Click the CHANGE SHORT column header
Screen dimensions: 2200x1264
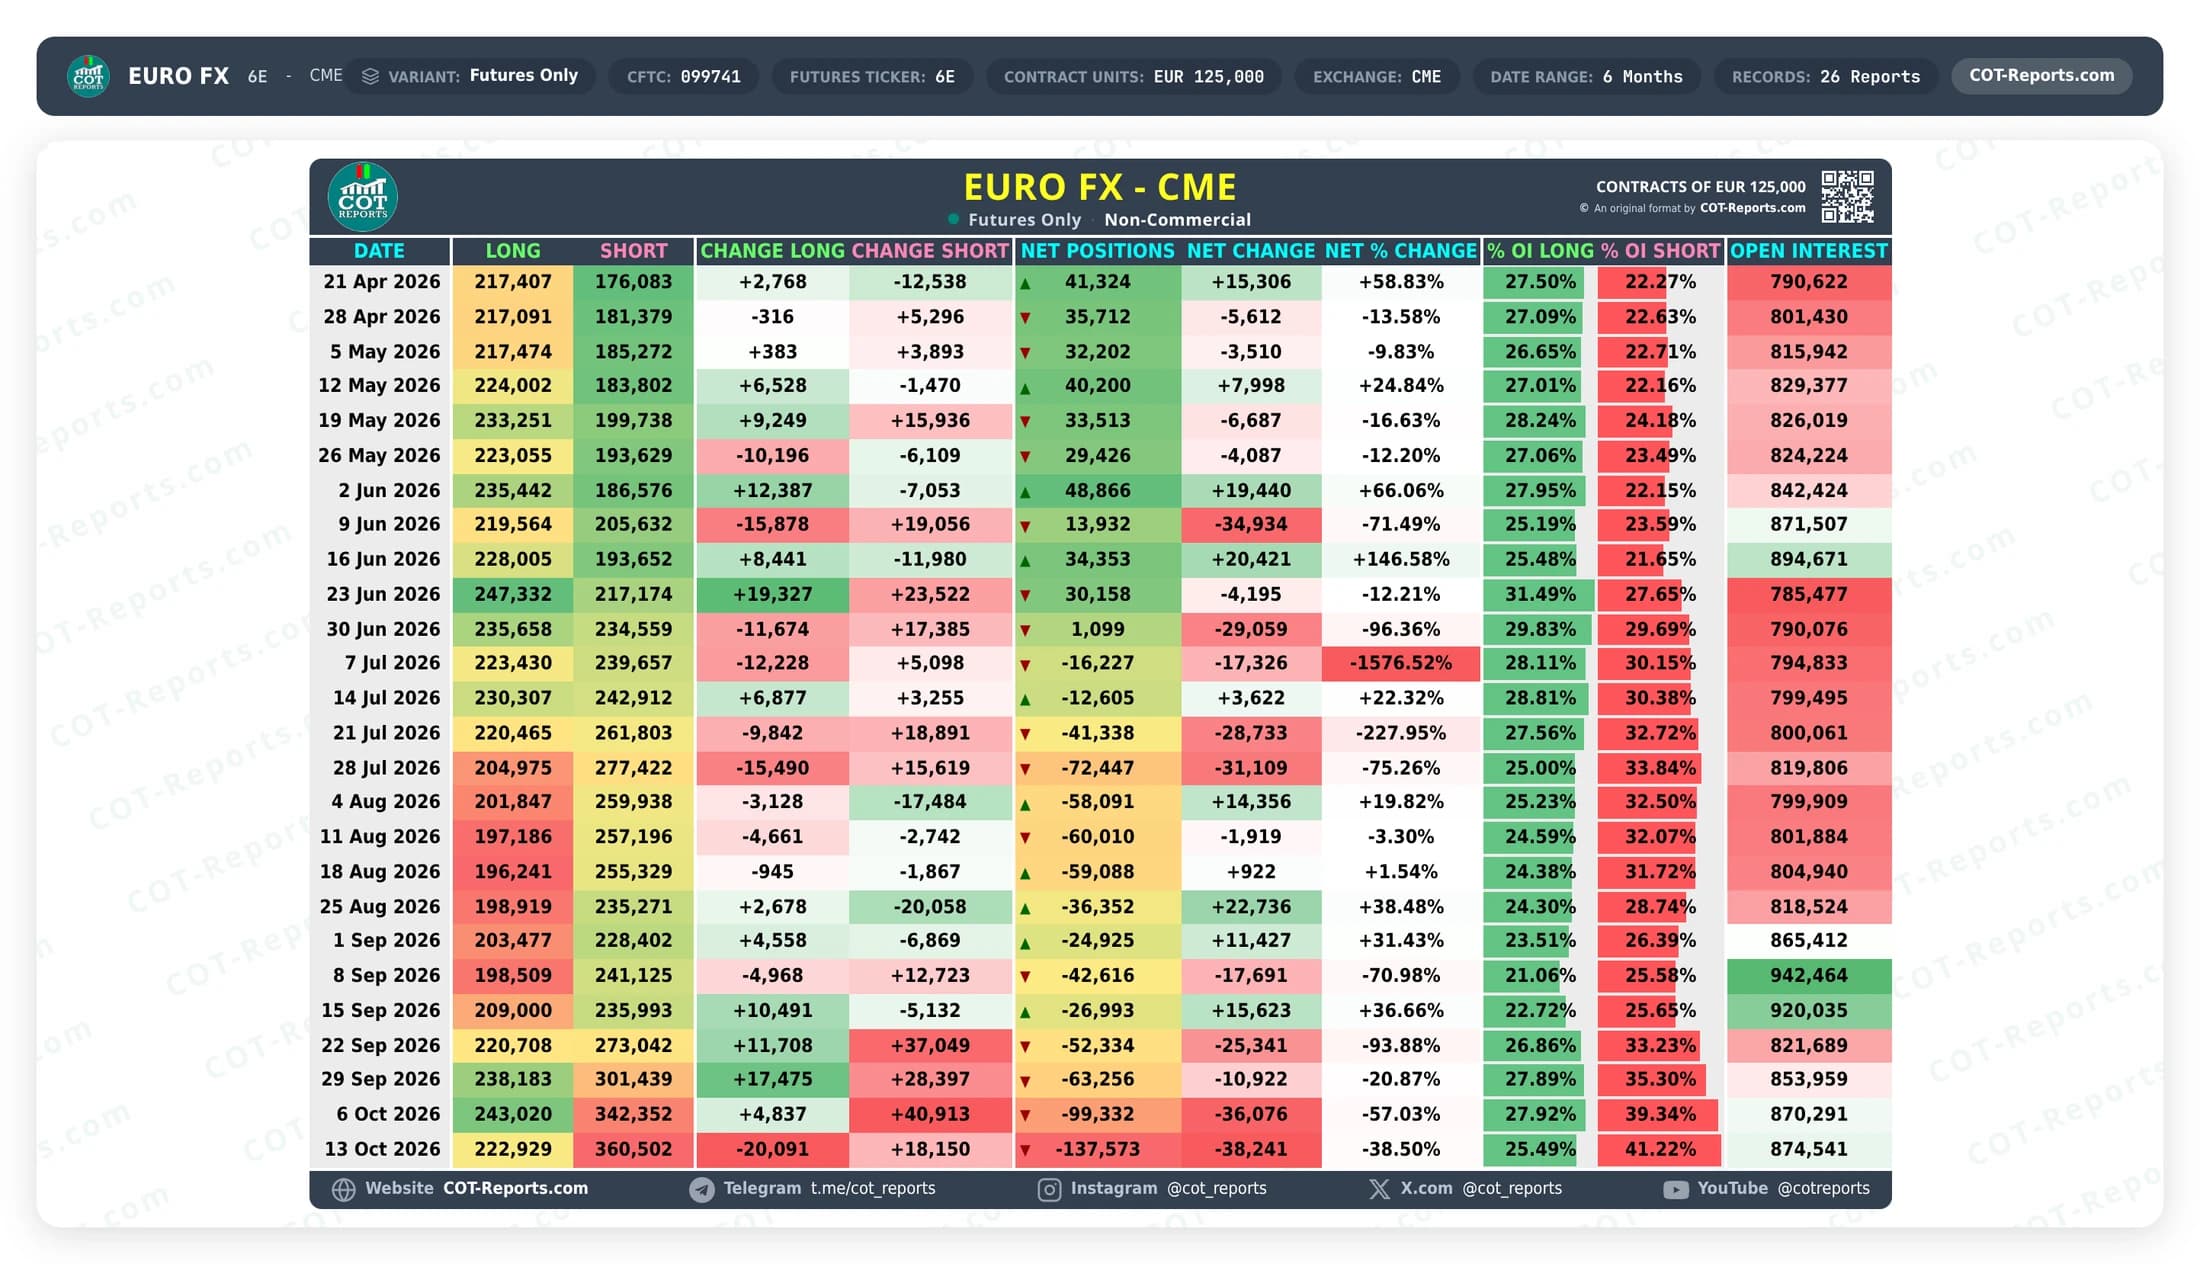[930, 251]
